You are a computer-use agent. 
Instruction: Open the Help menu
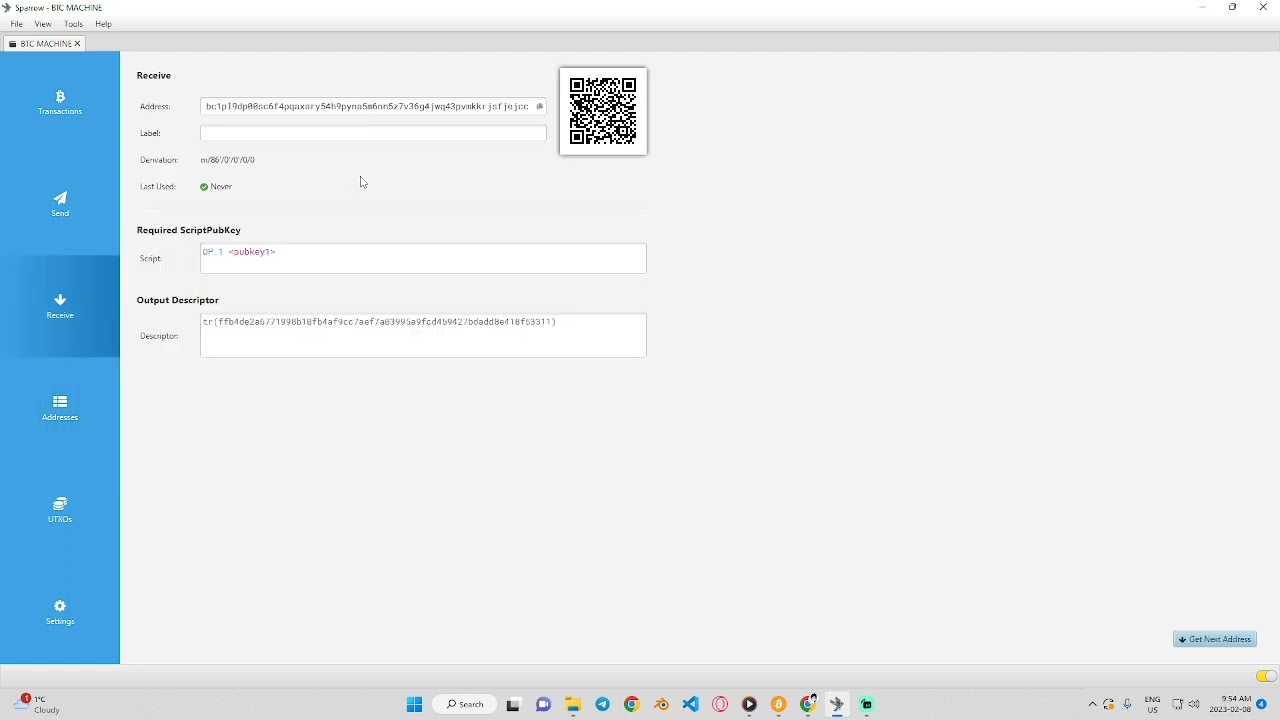click(103, 24)
